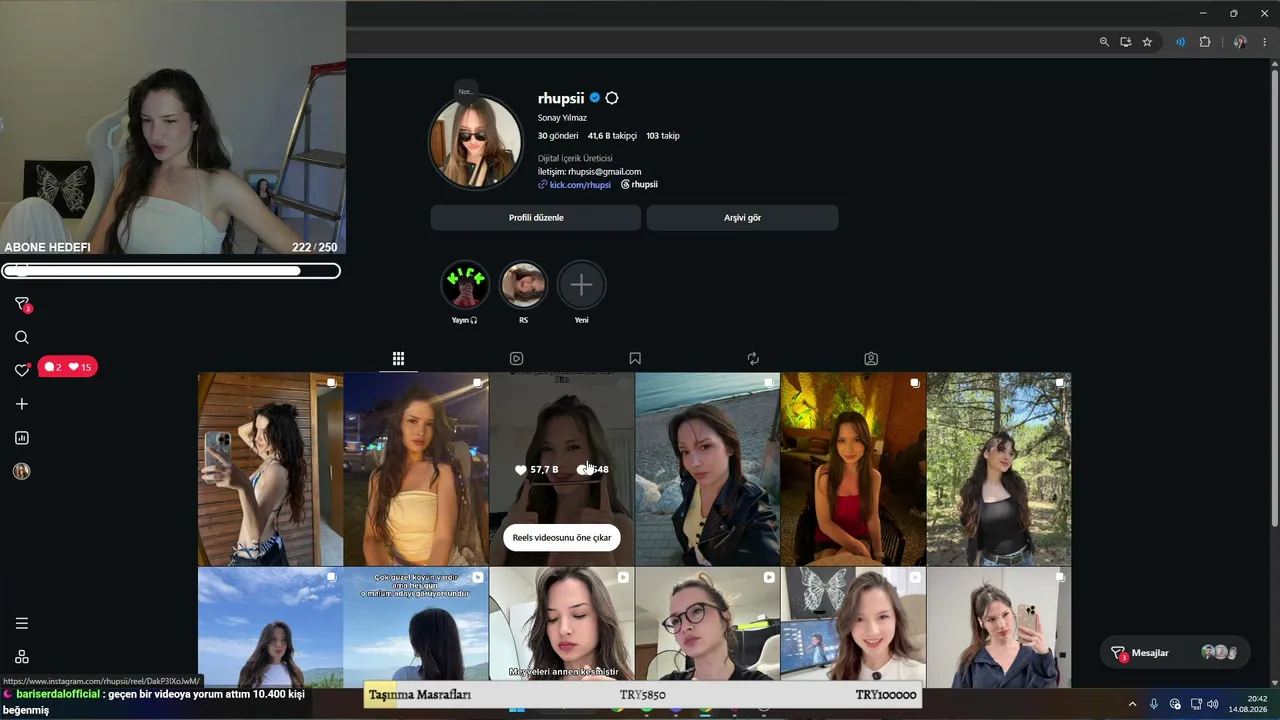1280x720 pixels.
Task: Open the Chrome extensions puzzle icon
Action: coord(1205,42)
